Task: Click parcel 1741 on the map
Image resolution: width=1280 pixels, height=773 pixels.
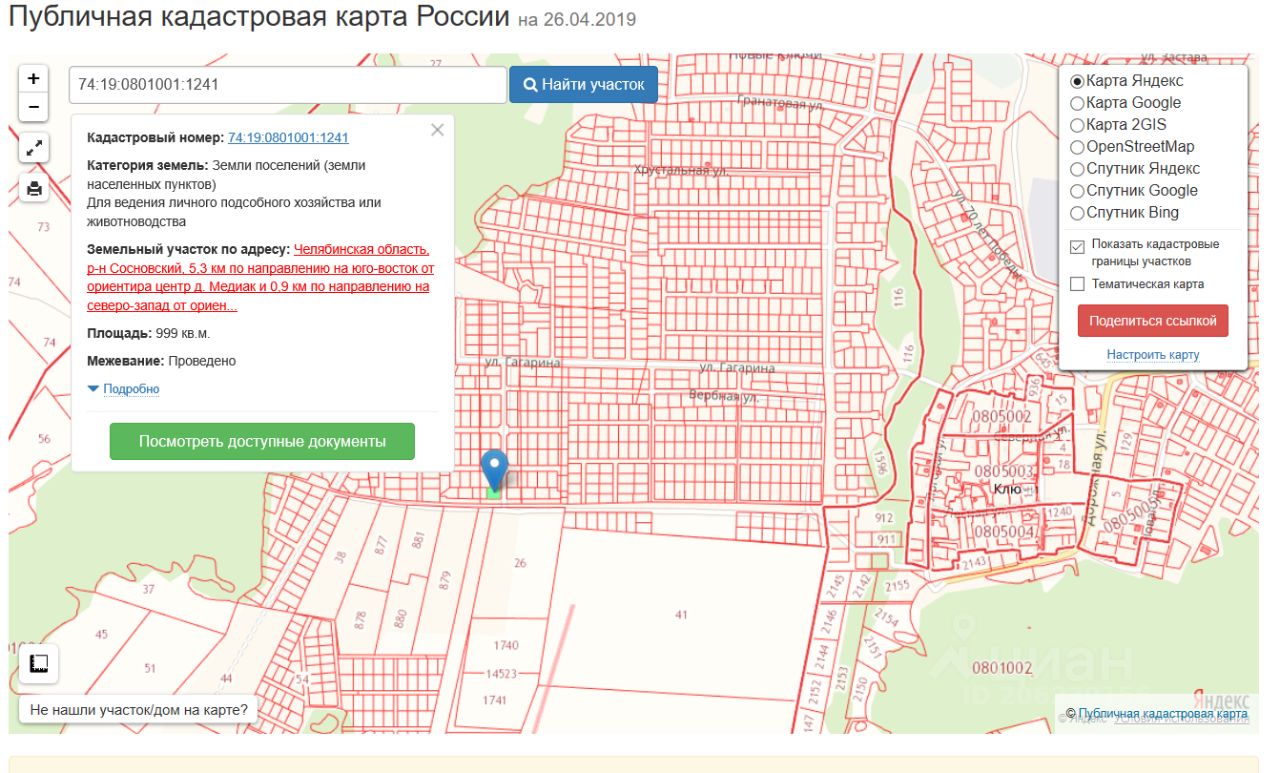Action: [495, 700]
